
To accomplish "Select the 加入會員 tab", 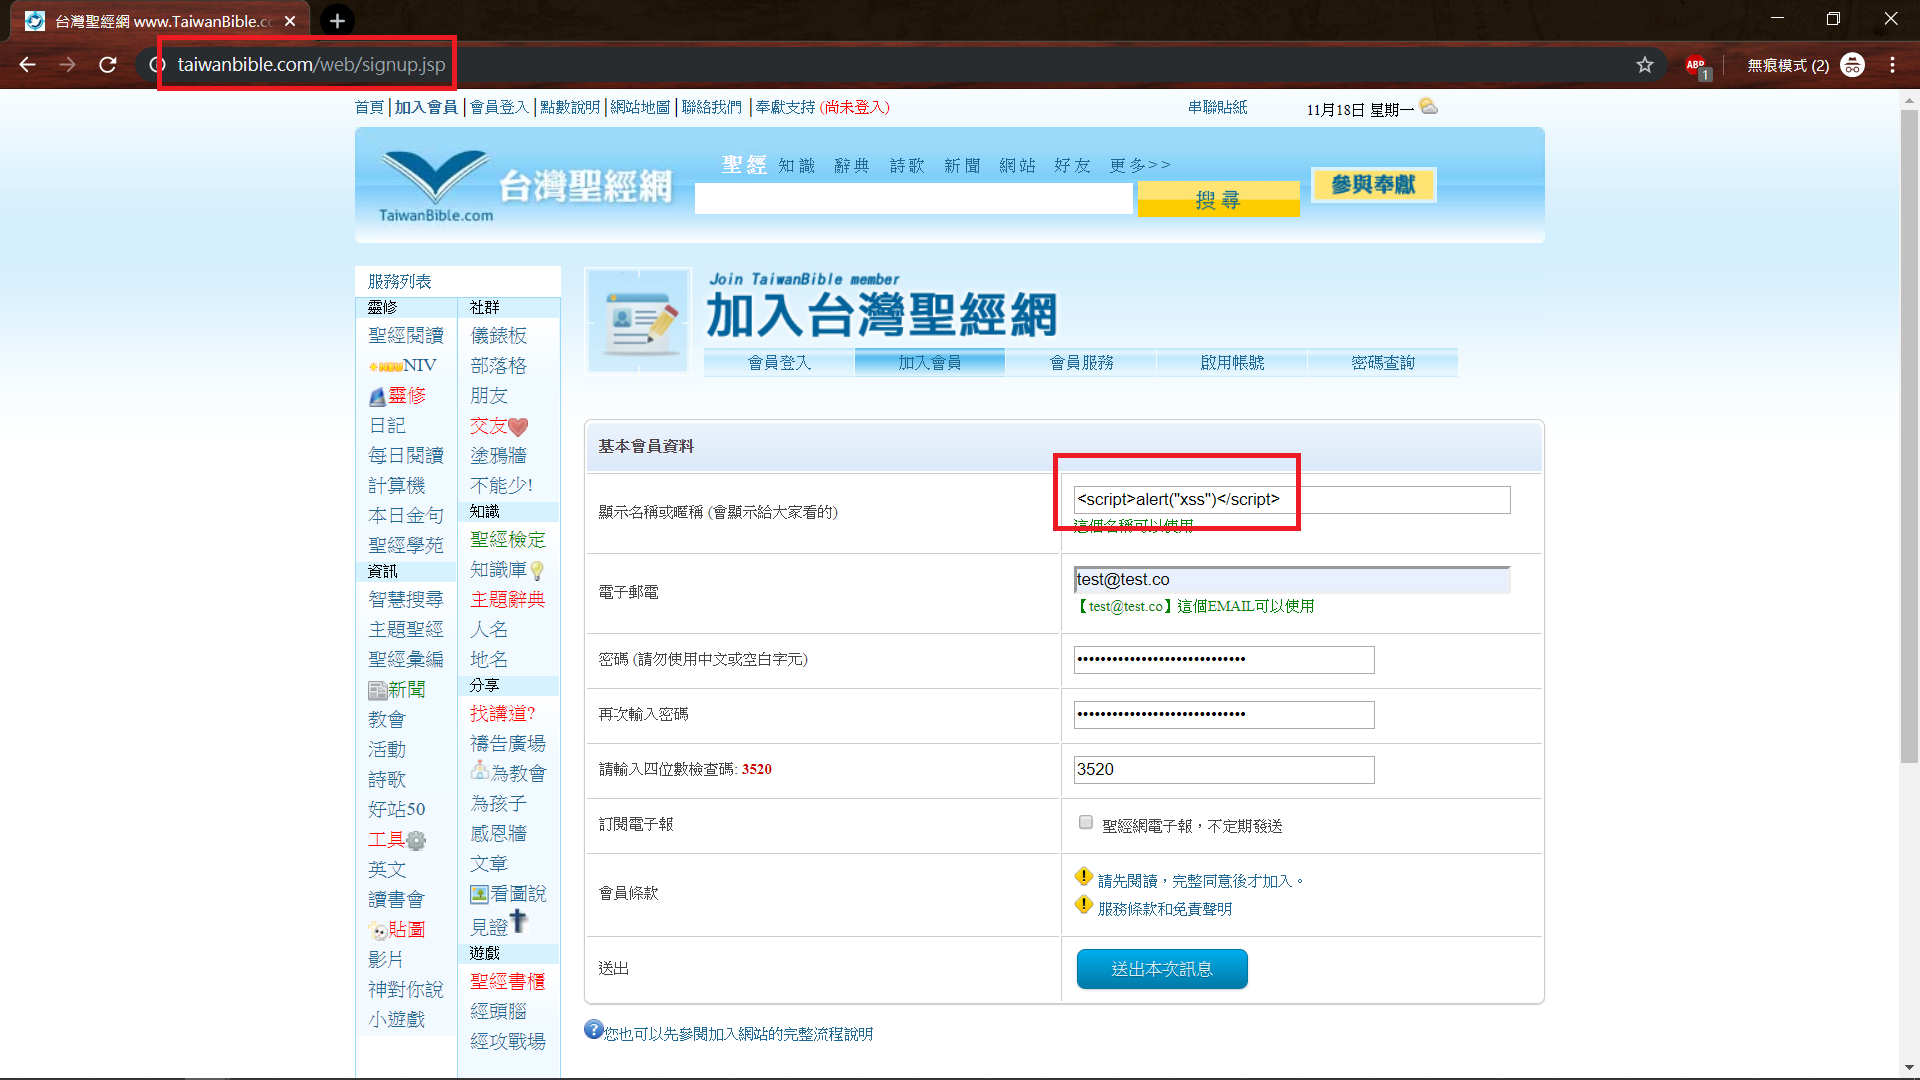I will [x=929, y=362].
